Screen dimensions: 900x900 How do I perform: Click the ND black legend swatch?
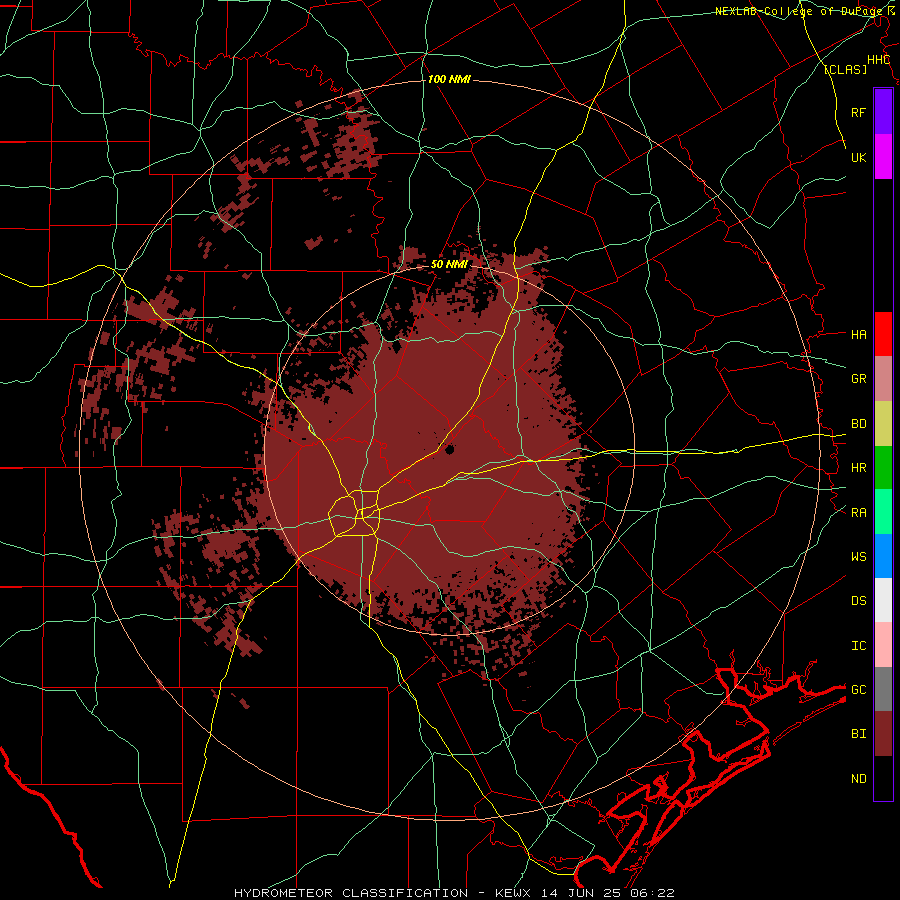pos(883,778)
